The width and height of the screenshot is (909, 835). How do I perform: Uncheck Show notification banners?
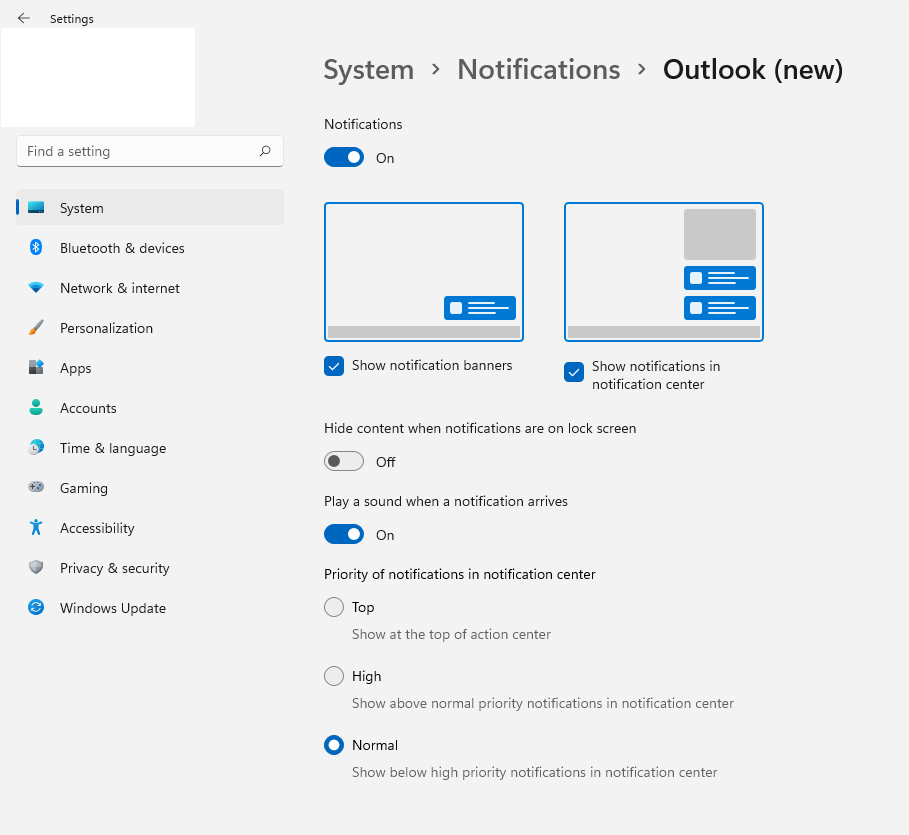click(334, 366)
